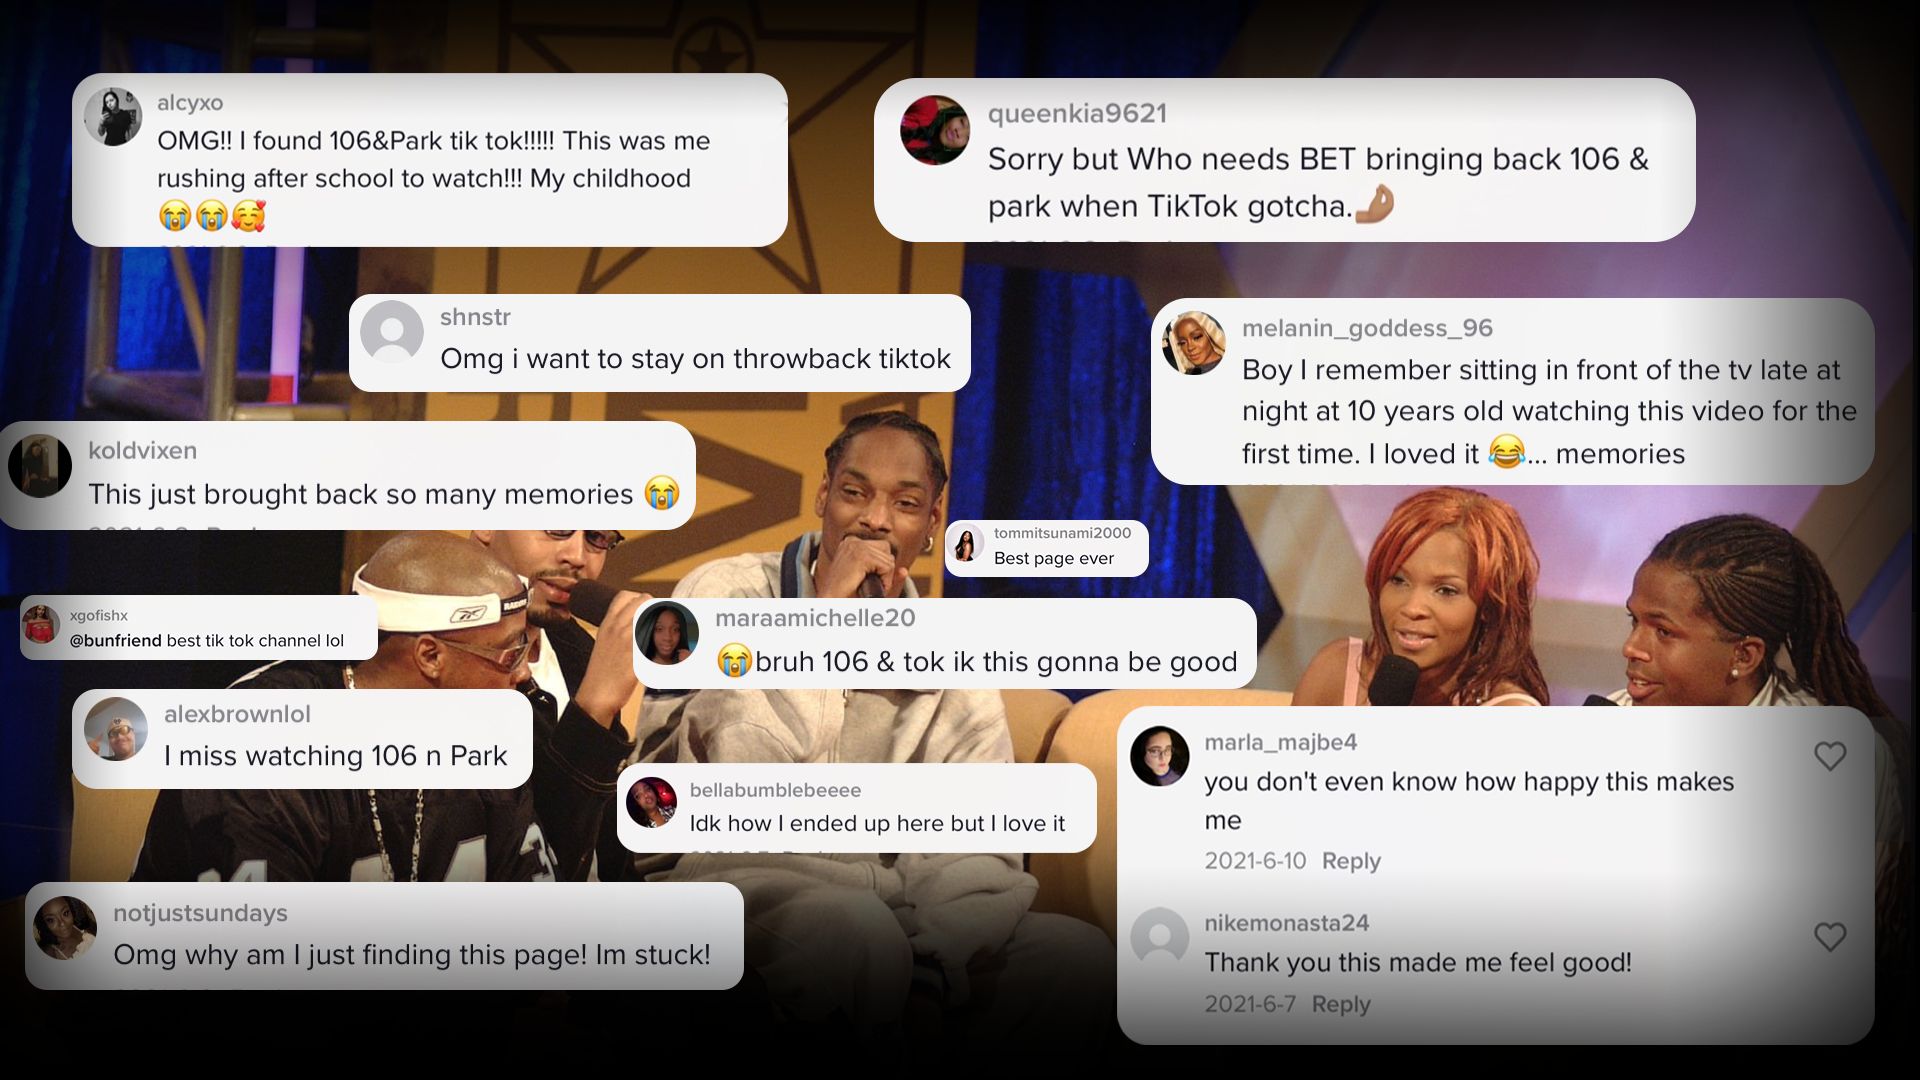Visit the tommitsunami2000 username
Image resolution: width=1920 pixels, height=1080 pixels.
click(x=1062, y=533)
